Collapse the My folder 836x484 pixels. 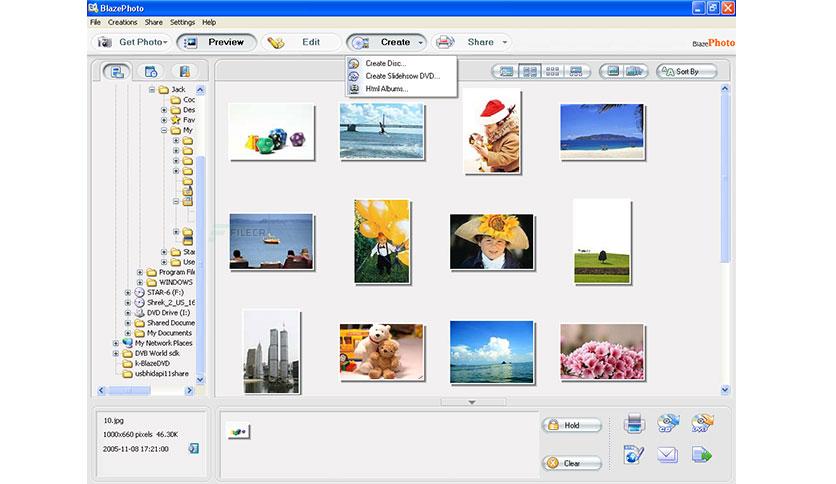click(164, 130)
